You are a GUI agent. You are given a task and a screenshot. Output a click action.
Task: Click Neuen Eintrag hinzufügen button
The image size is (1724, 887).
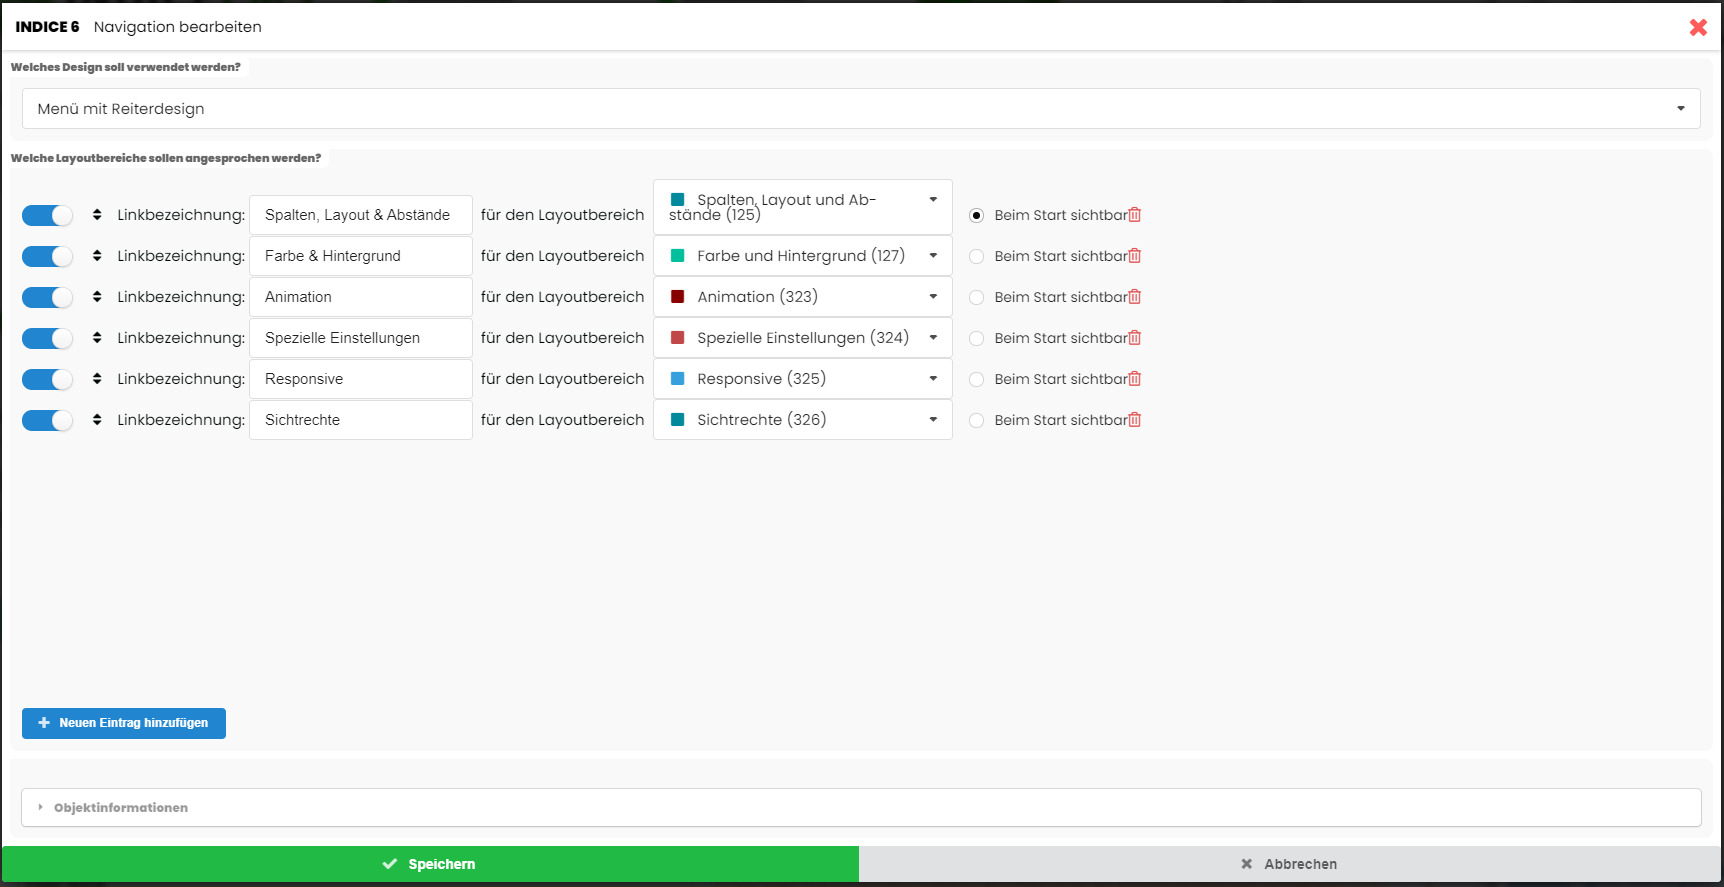[x=124, y=723]
